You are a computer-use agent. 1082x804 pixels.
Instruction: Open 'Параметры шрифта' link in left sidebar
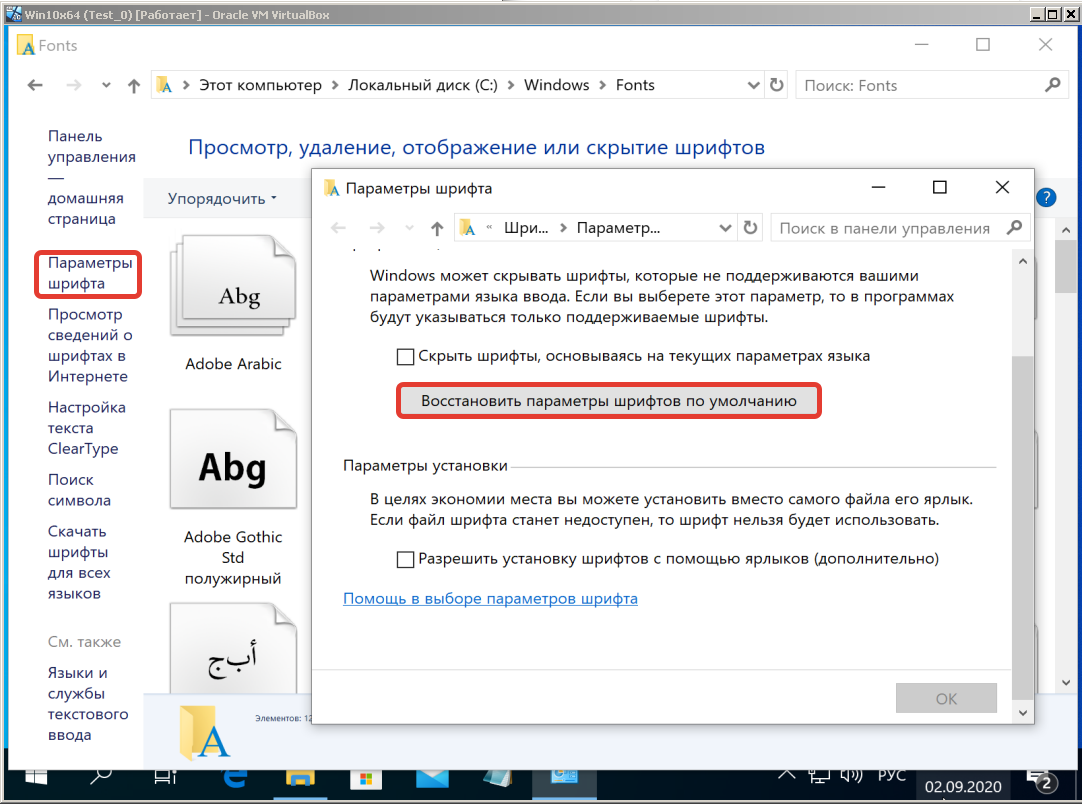(89, 273)
